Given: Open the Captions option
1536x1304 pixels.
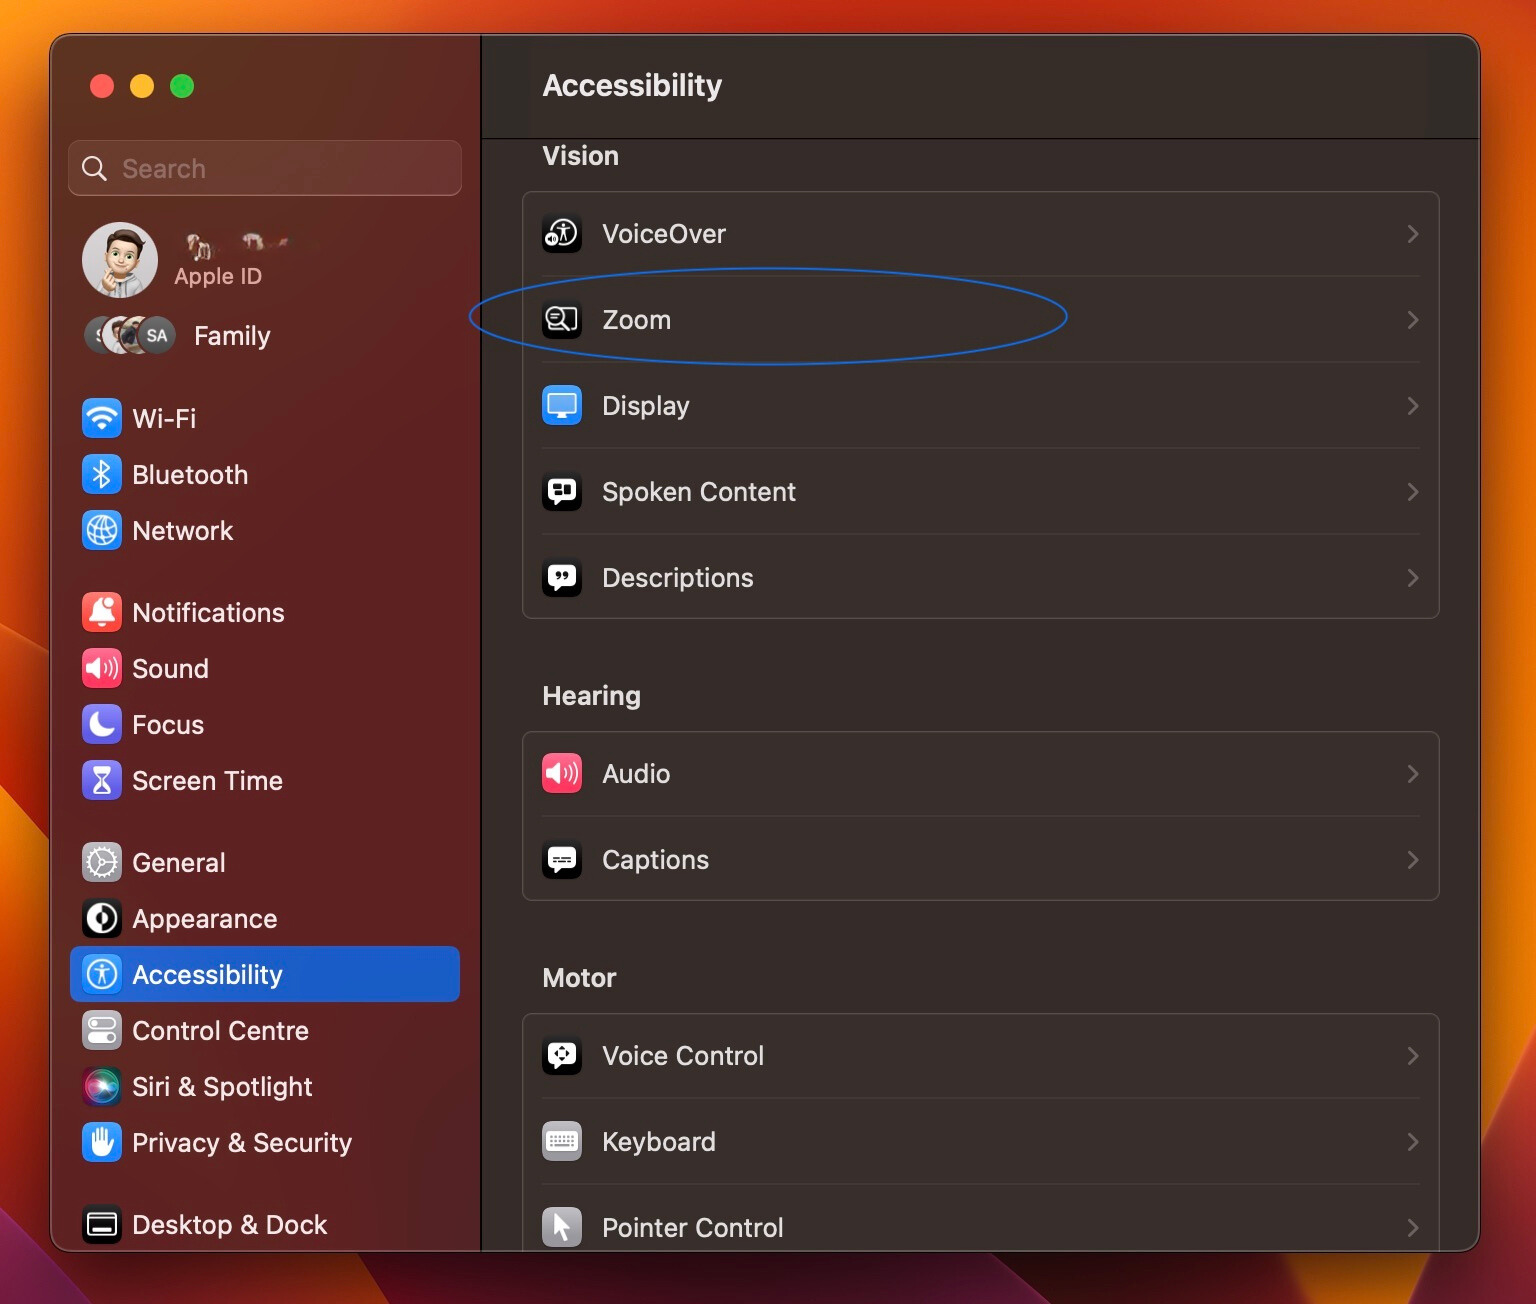Looking at the screenshot, I should pos(980,860).
